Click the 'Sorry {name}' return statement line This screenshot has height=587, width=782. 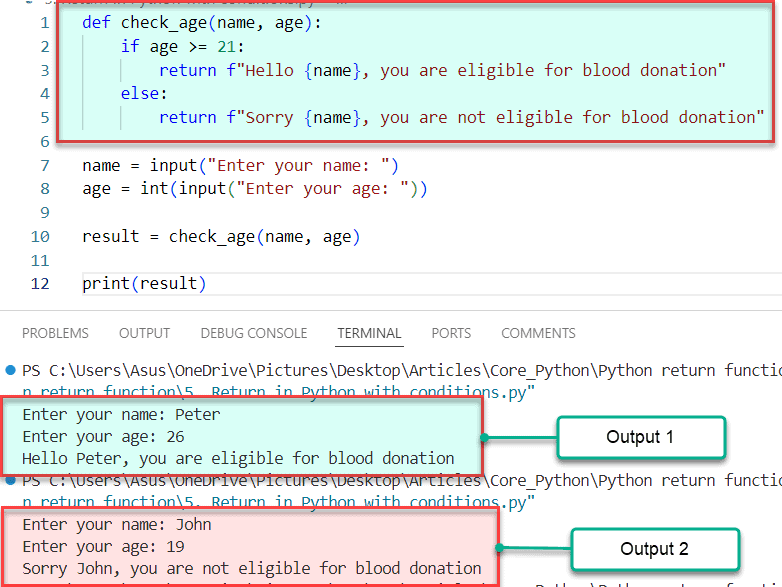point(461,118)
